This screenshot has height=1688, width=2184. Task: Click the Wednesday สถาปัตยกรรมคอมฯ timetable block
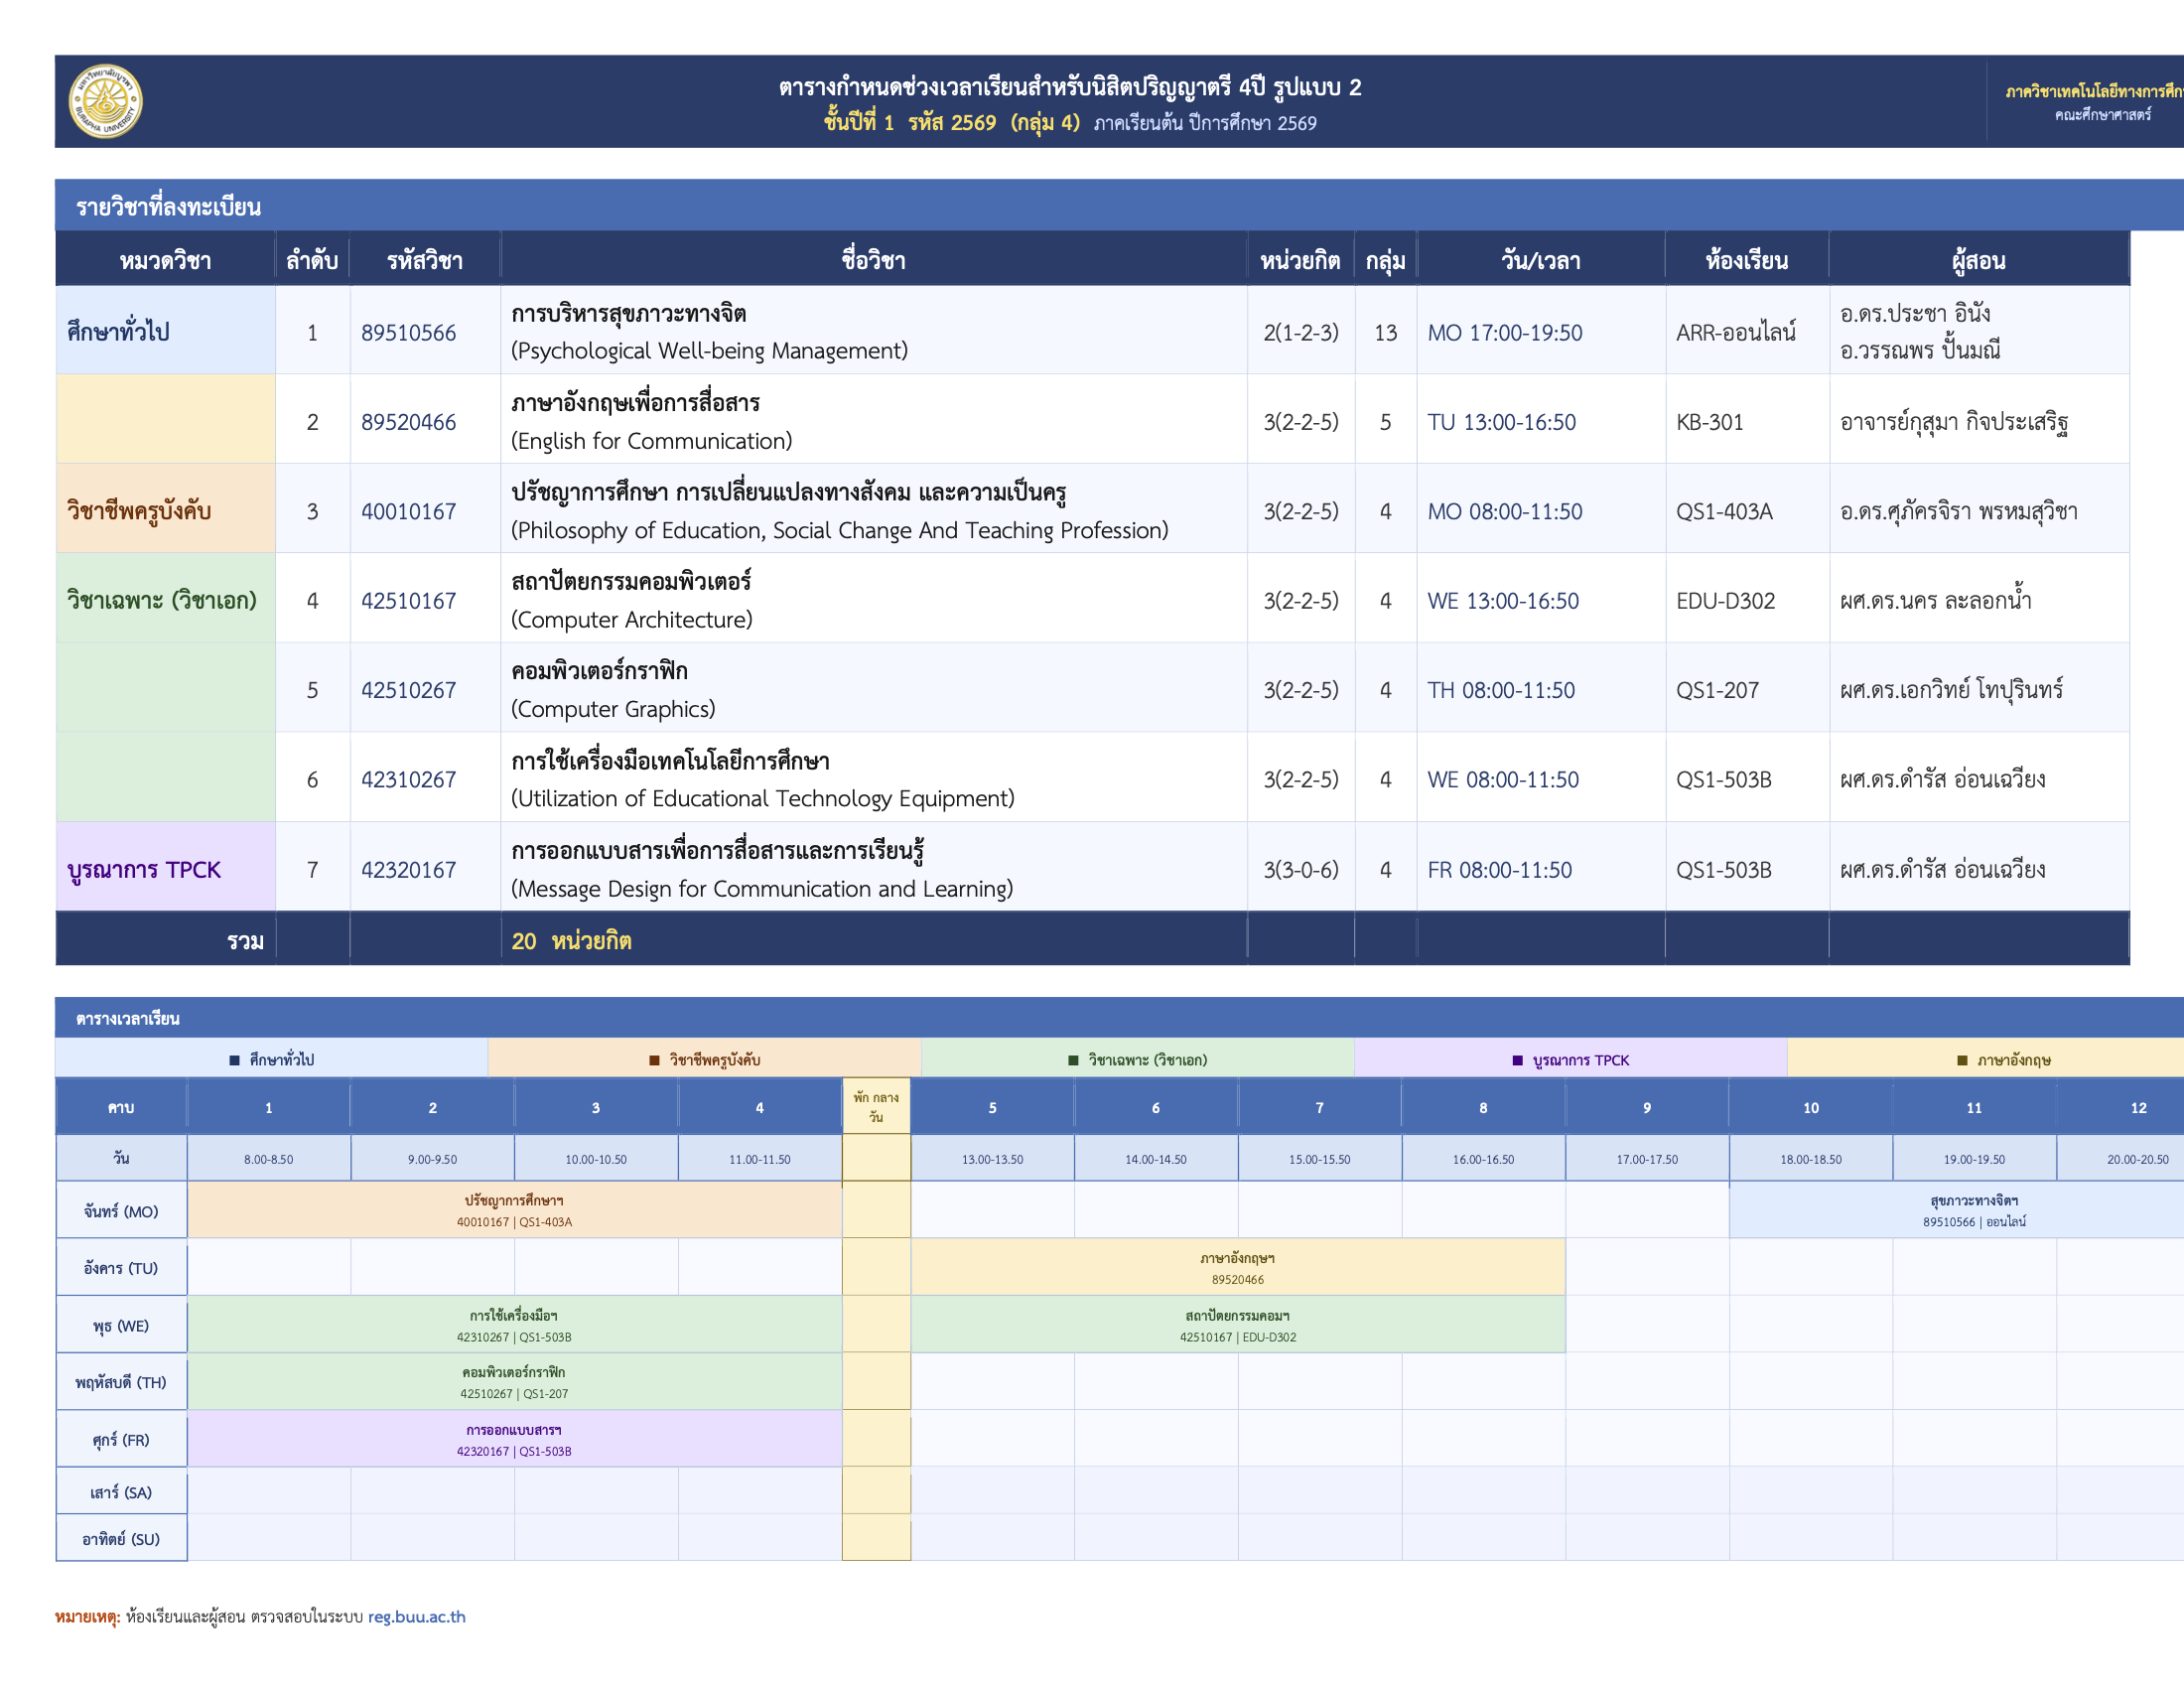click(x=1238, y=1325)
